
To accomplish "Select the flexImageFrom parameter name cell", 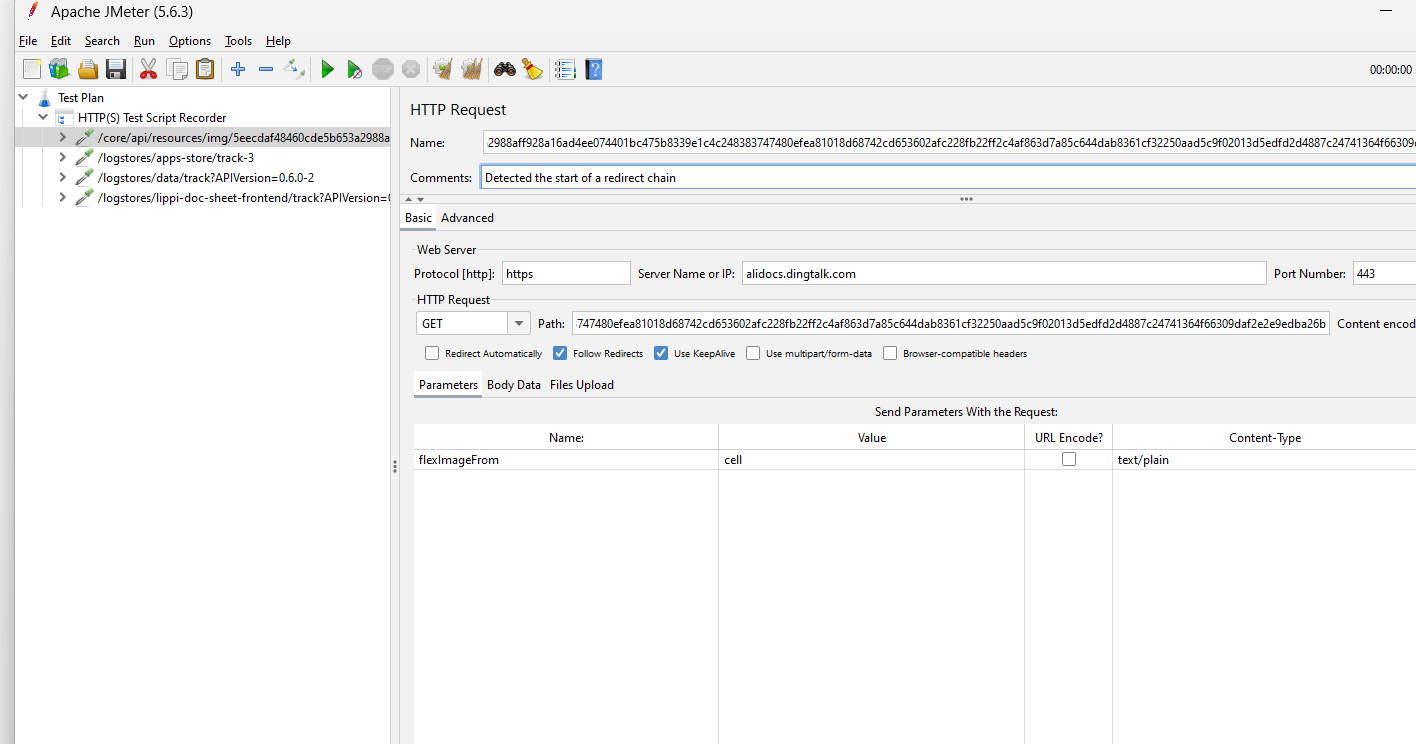I will pyautogui.click(x=566, y=460).
